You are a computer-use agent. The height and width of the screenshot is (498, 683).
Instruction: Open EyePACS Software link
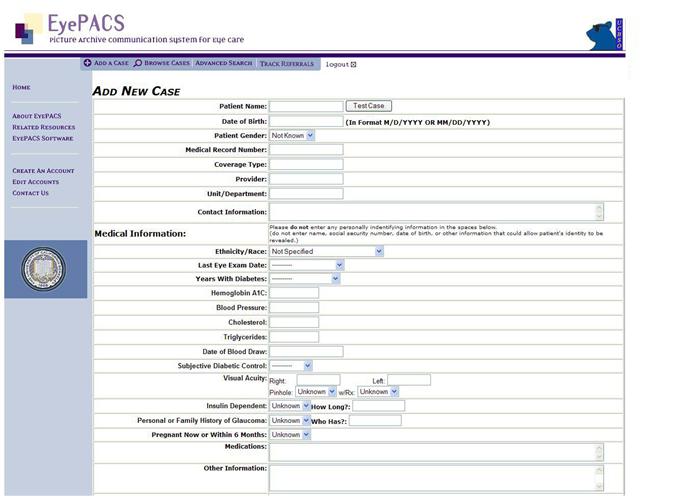pos(43,138)
